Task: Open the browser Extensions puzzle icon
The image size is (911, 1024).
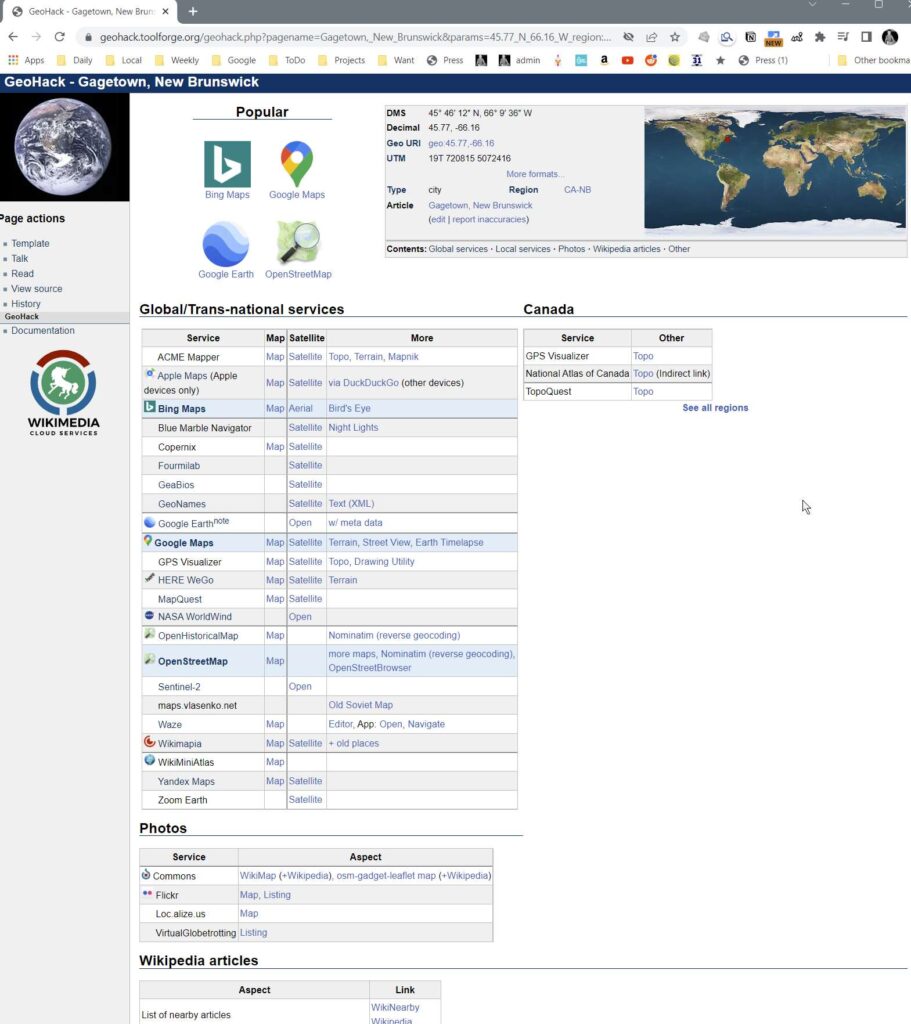Action: 820,36
